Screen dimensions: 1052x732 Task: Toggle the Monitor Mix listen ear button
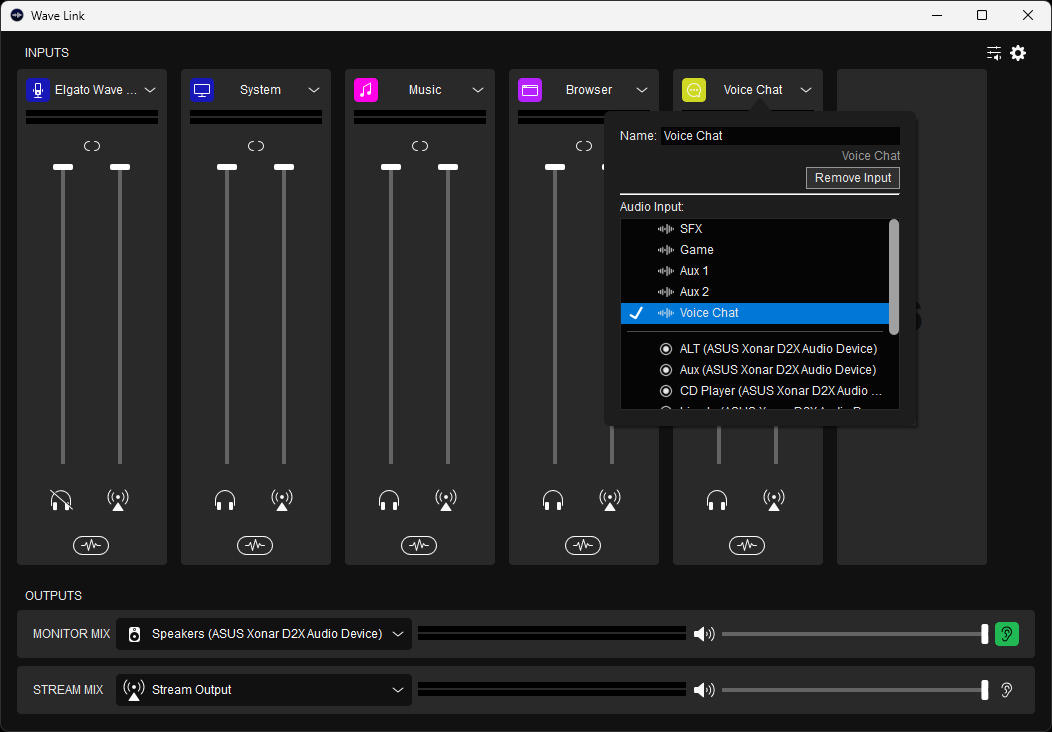pos(1007,634)
